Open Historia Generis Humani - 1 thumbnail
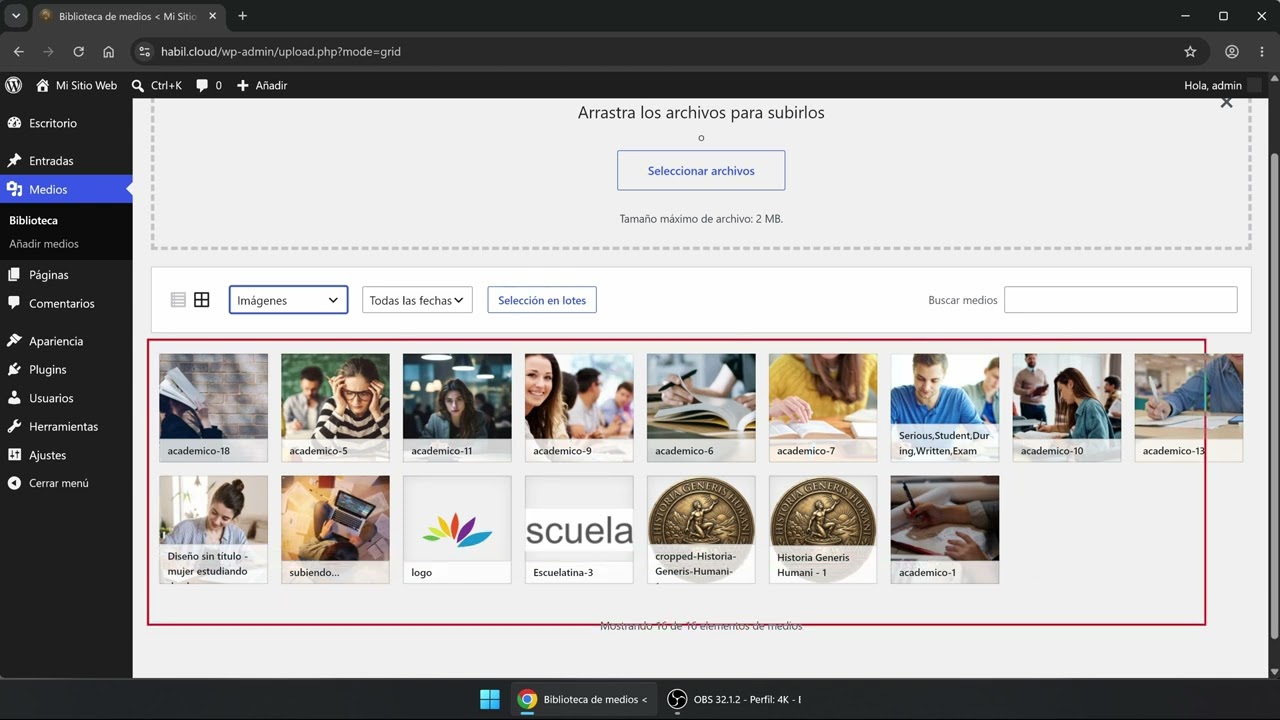The height and width of the screenshot is (720, 1280). (x=823, y=529)
